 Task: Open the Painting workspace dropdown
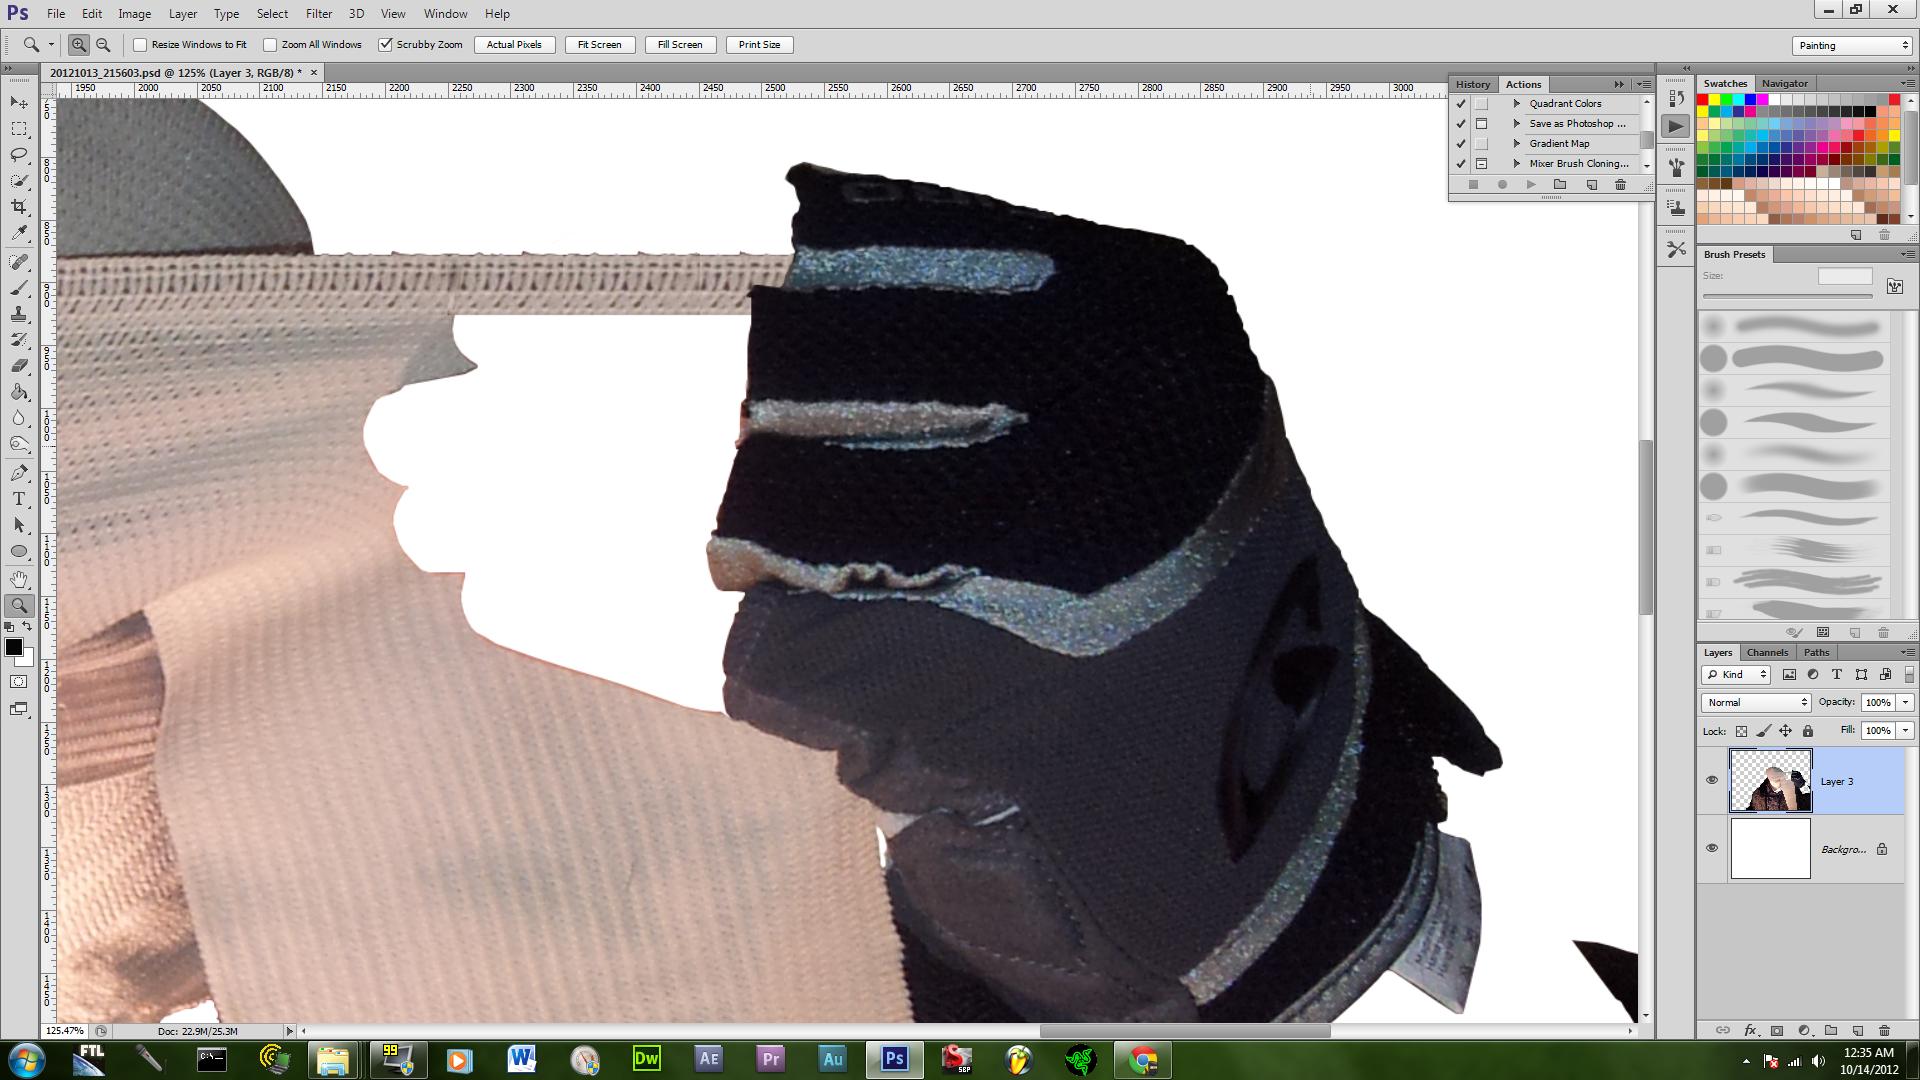pyautogui.click(x=1852, y=45)
